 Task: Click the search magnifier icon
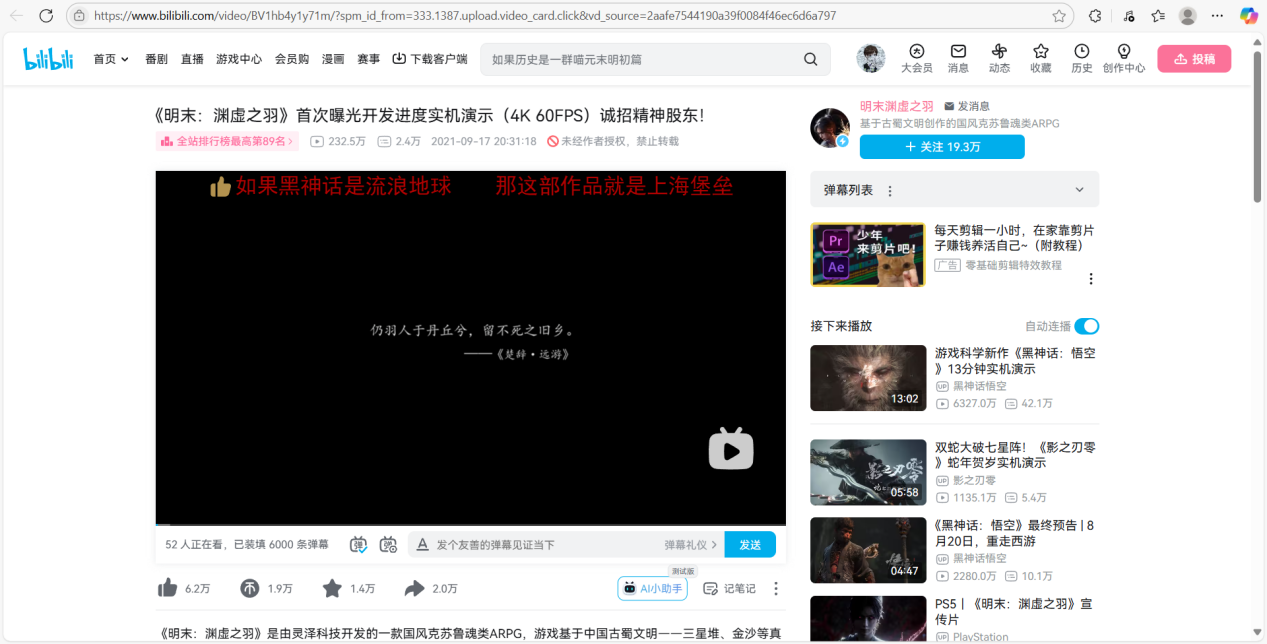(811, 59)
